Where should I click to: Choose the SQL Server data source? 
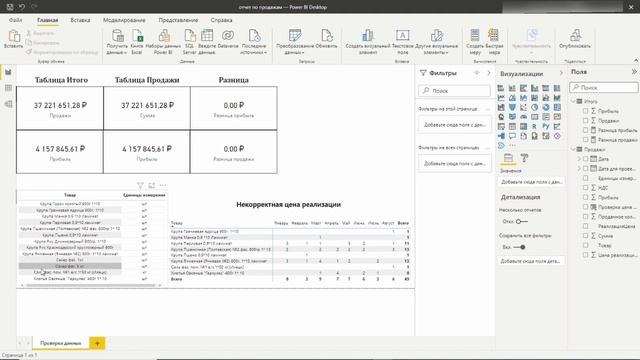190,42
